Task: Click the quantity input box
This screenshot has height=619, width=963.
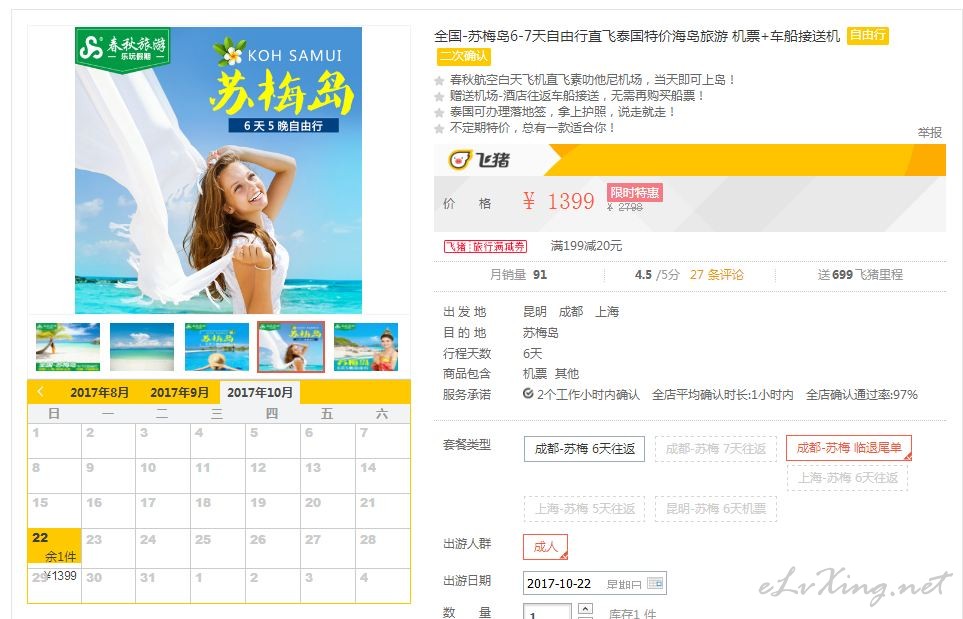Action: 547,612
